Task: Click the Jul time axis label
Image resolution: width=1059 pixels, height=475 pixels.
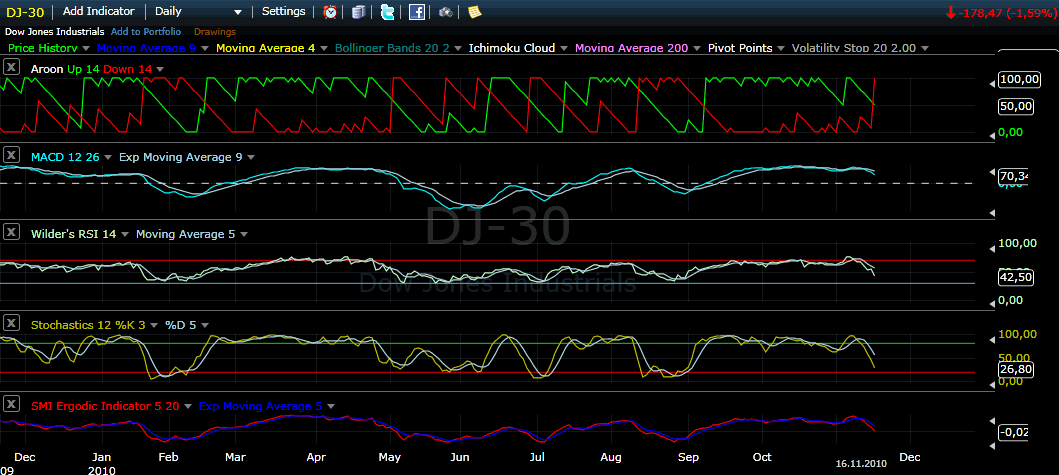Action: [x=538, y=457]
